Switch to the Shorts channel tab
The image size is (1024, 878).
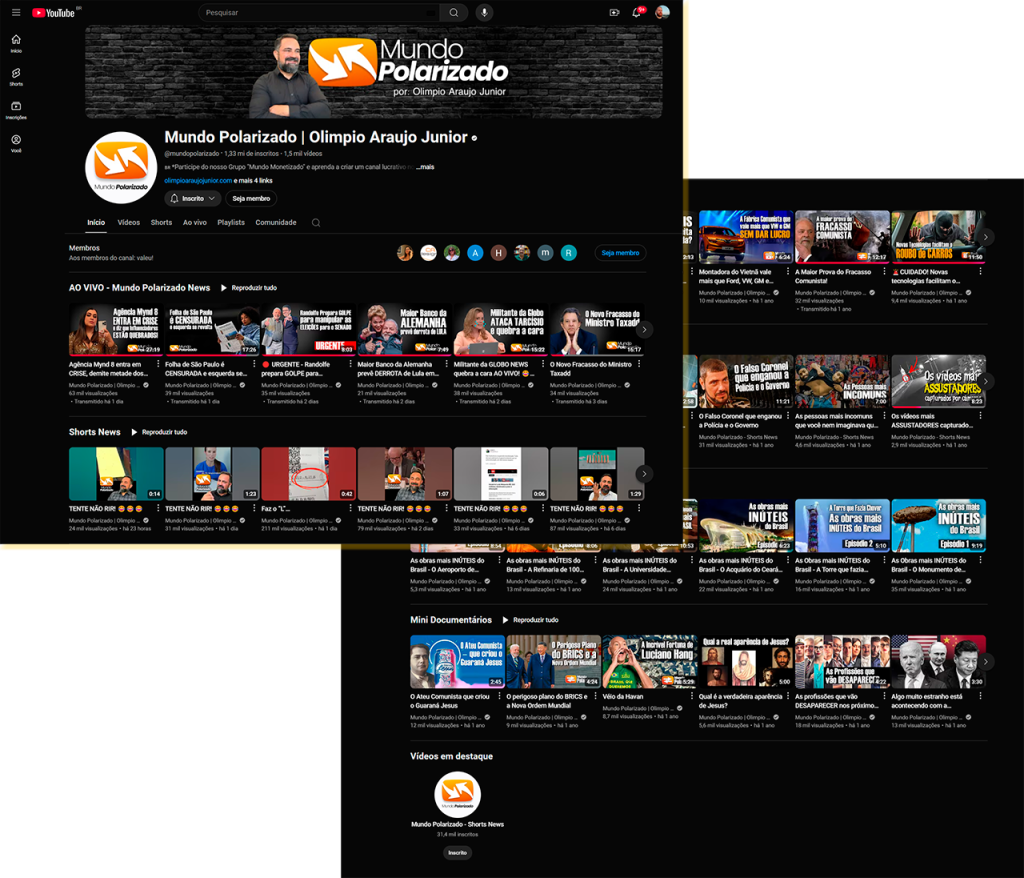click(x=161, y=223)
